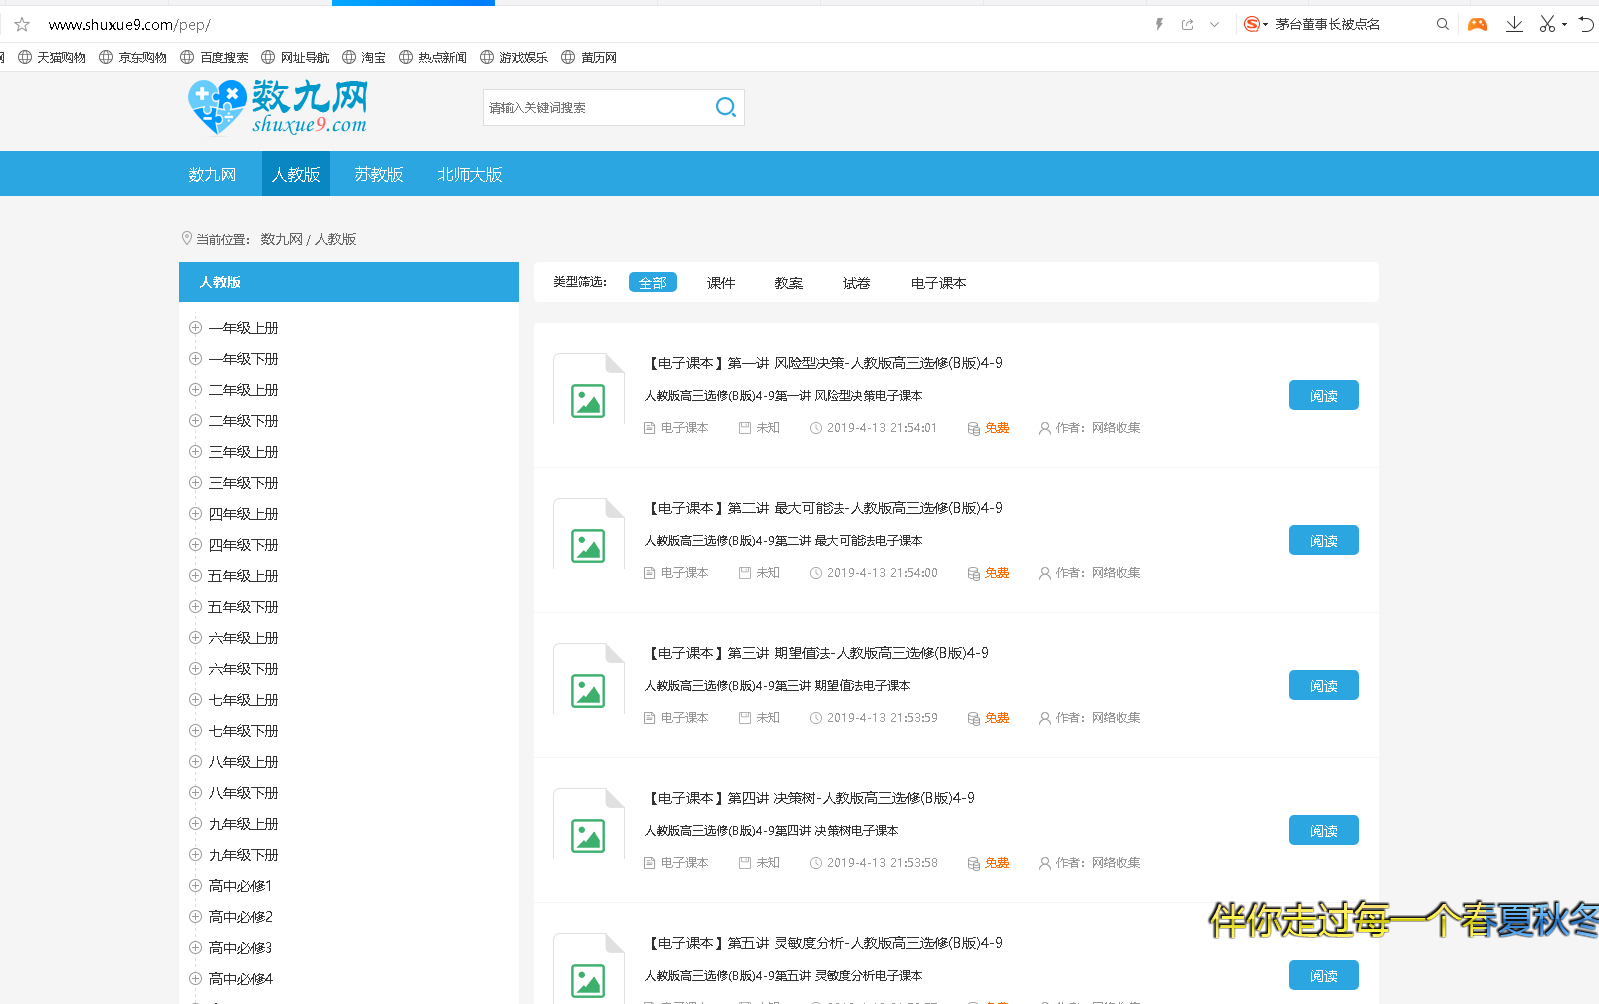Open the 天猫购物 bookmark
The image size is (1599, 1004).
(52, 57)
